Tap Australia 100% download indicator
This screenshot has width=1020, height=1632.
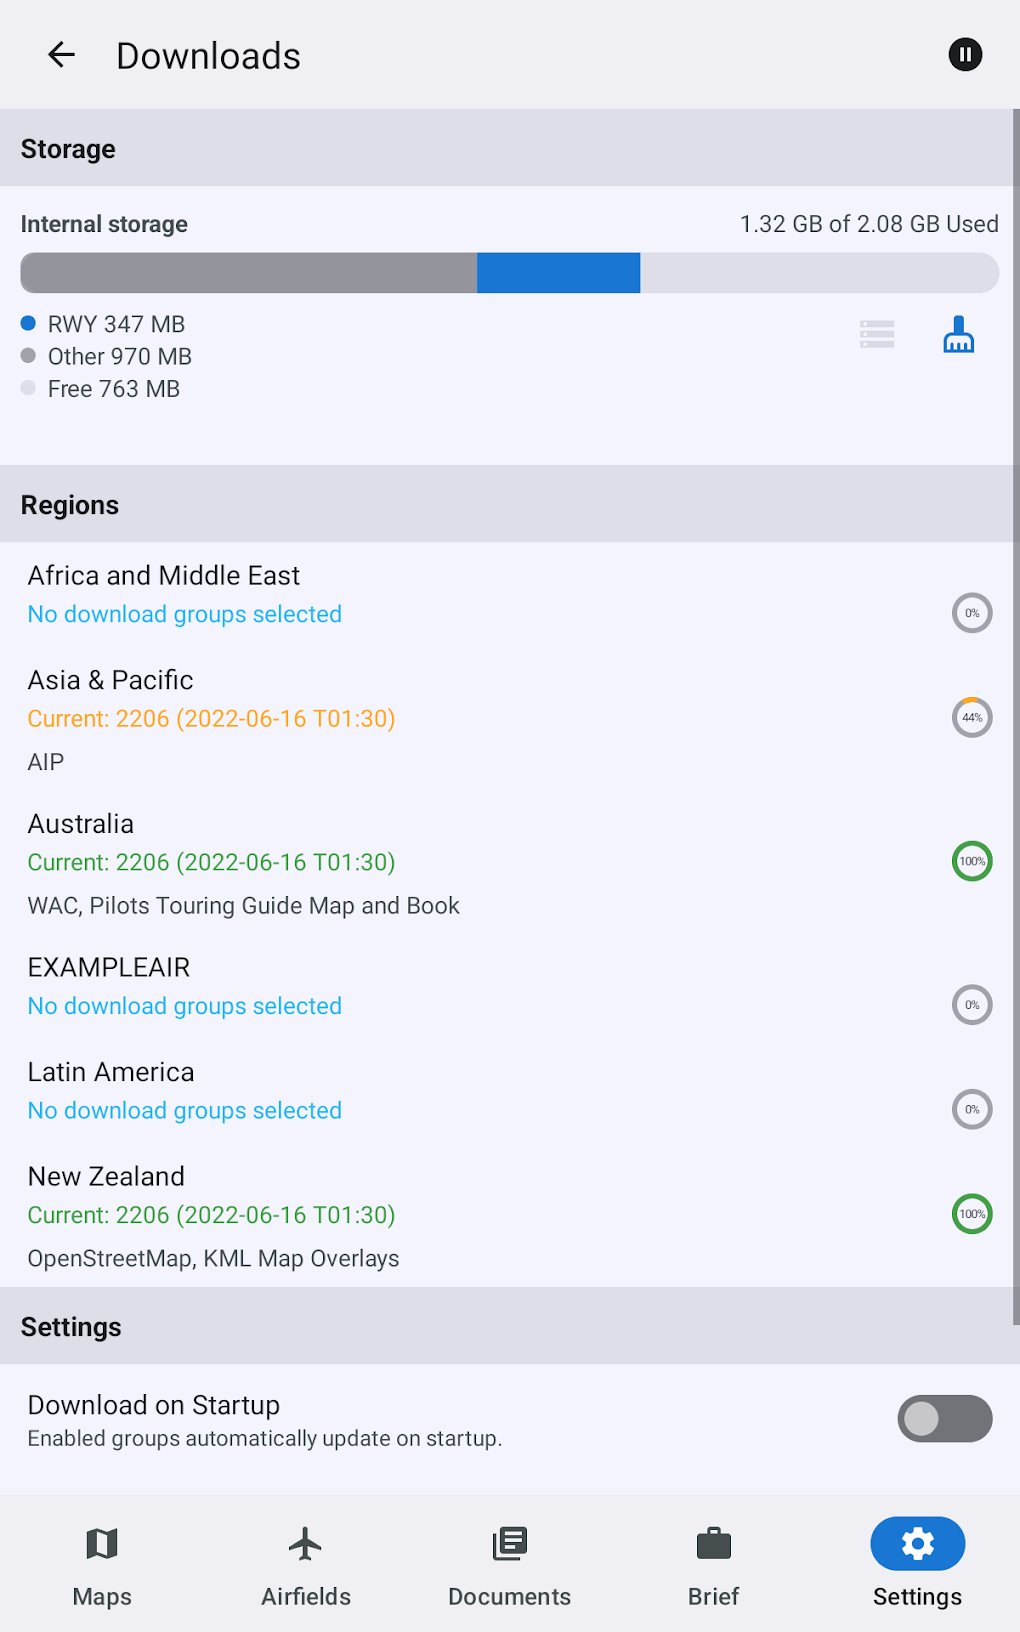pyautogui.click(x=971, y=861)
